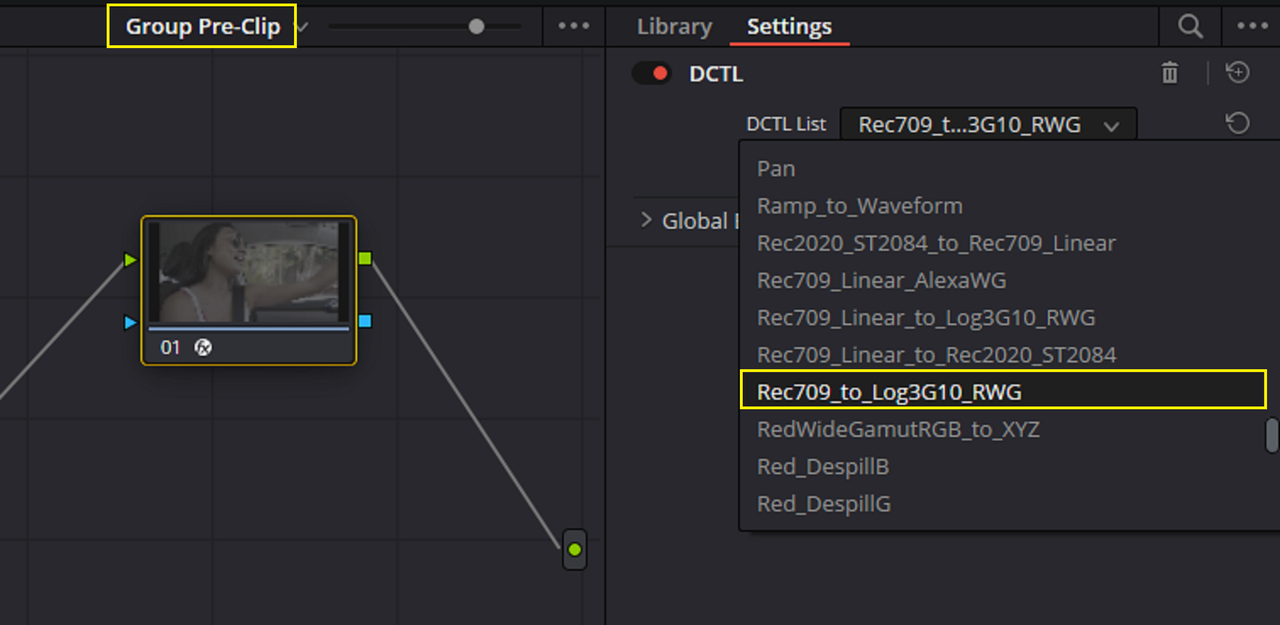
Task: Click the DCTL dropdown list scrollbar thumb
Action: 1272,435
